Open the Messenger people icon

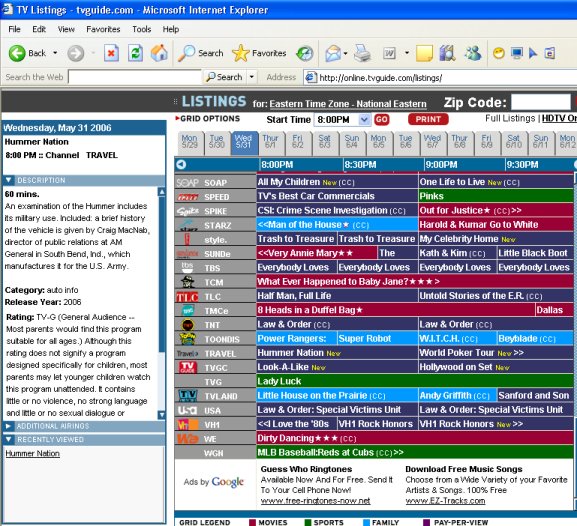coord(473,53)
